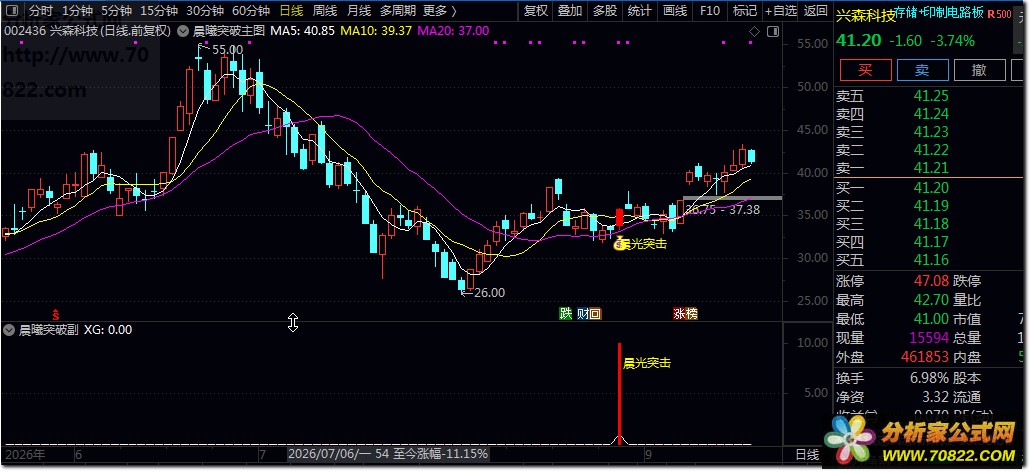The image size is (1032, 472).
Task: Toggle the 复权 adjustment option
Action: [536, 11]
